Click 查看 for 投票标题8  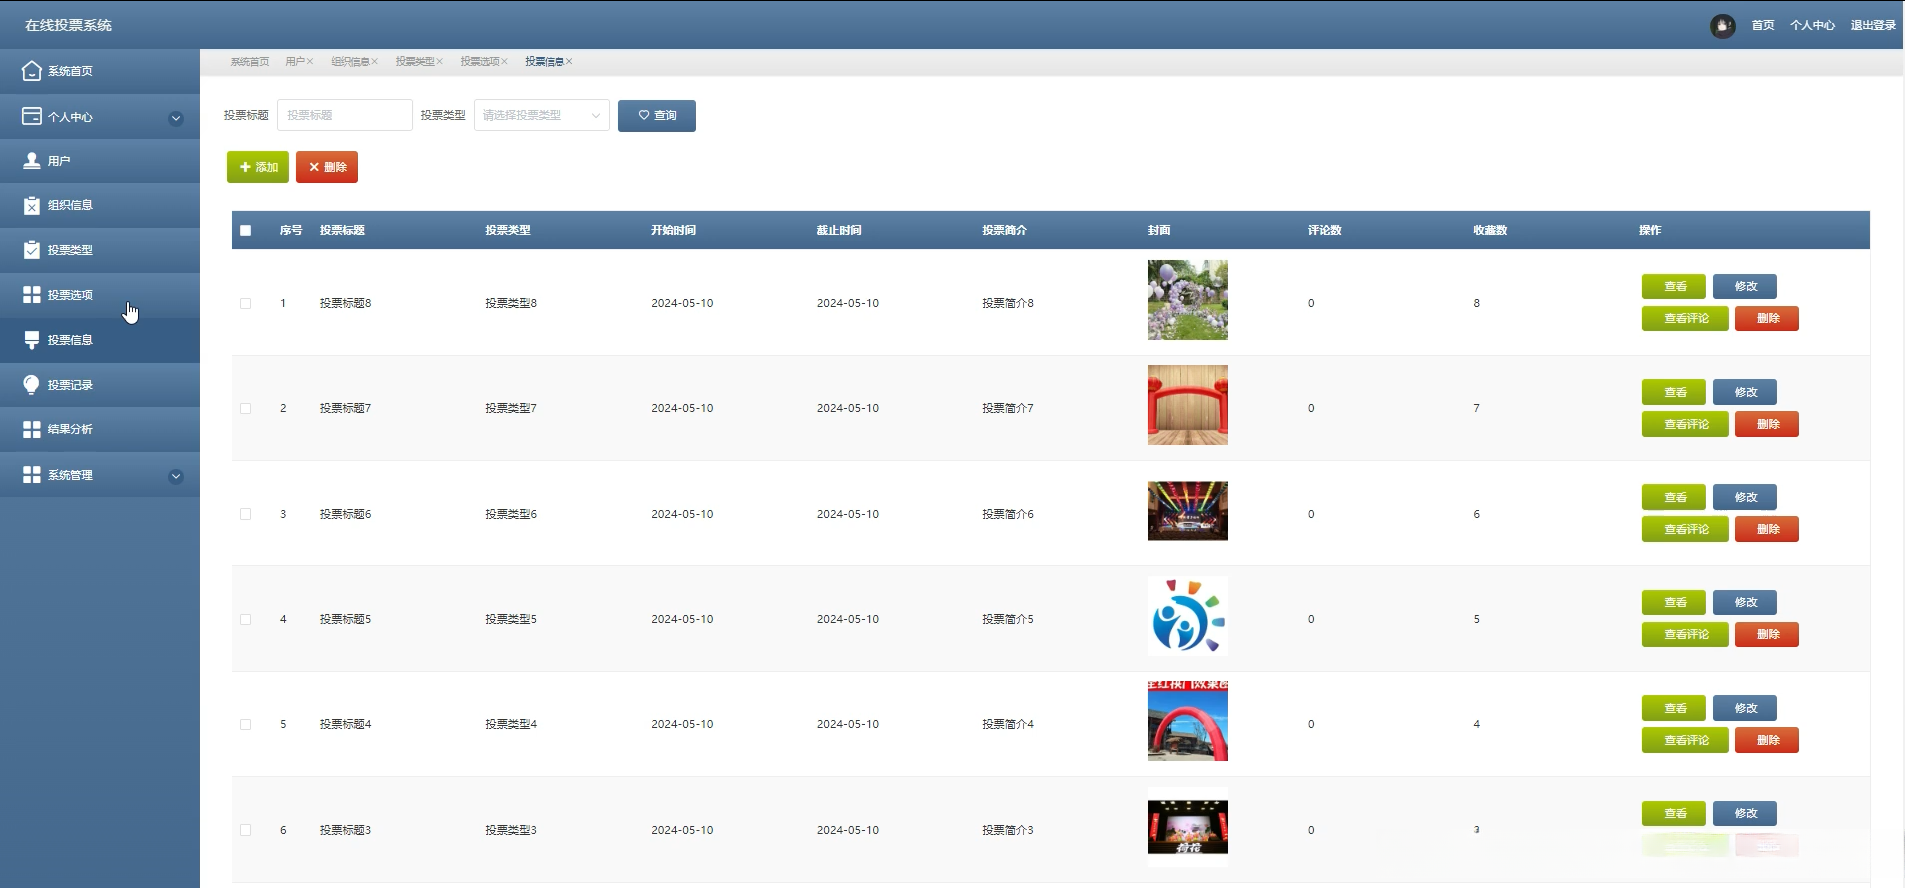point(1674,287)
